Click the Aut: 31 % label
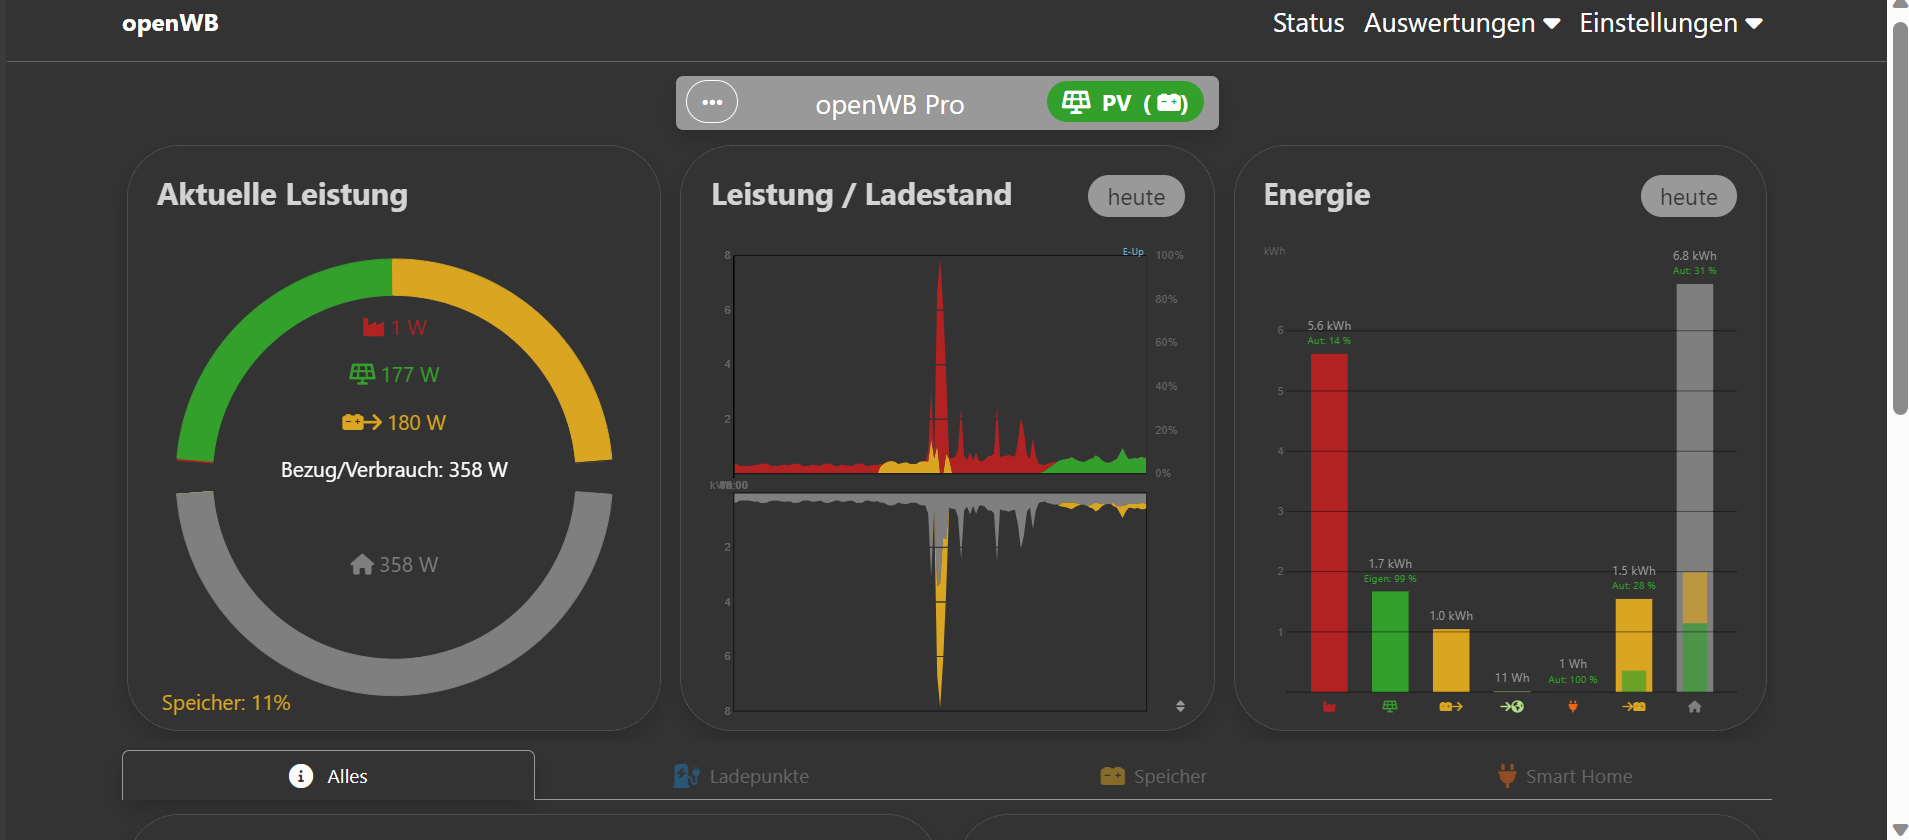 pyautogui.click(x=1695, y=271)
